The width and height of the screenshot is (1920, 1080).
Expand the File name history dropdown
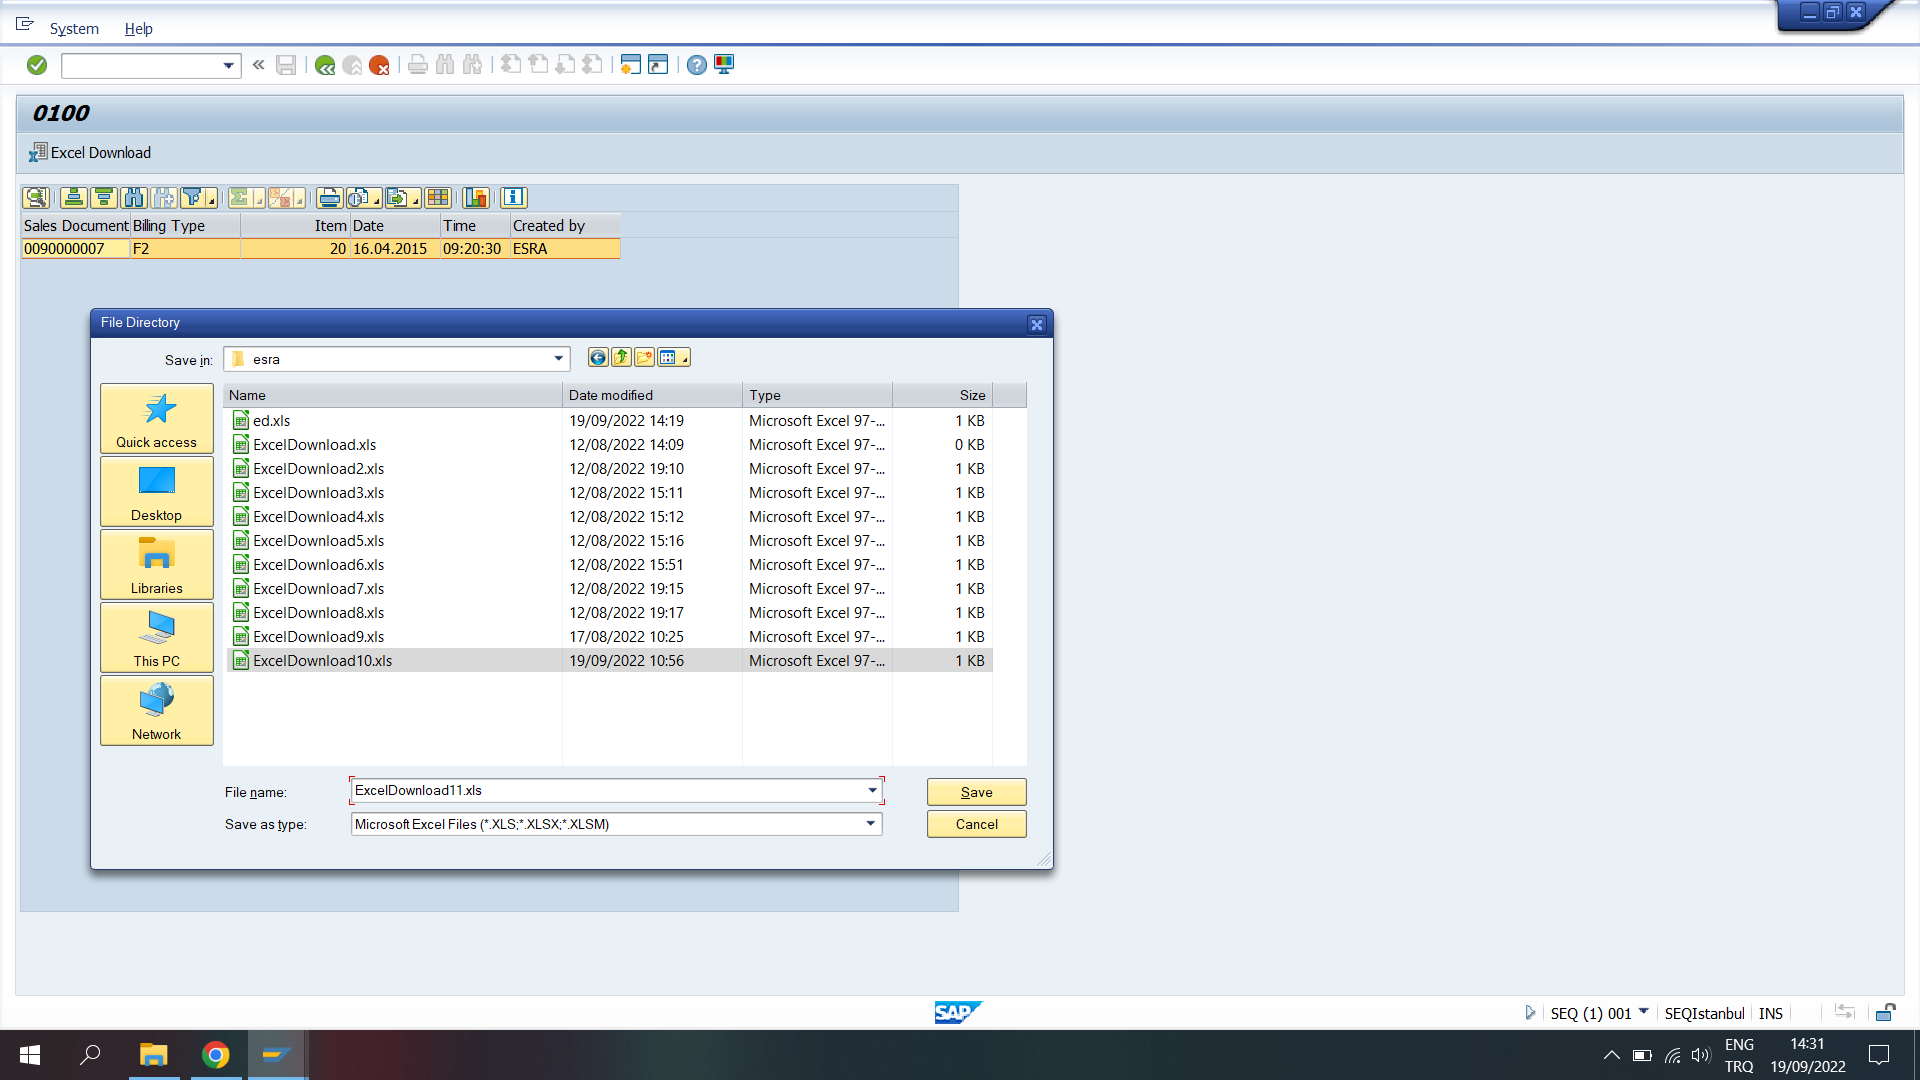click(x=869, y=790)
